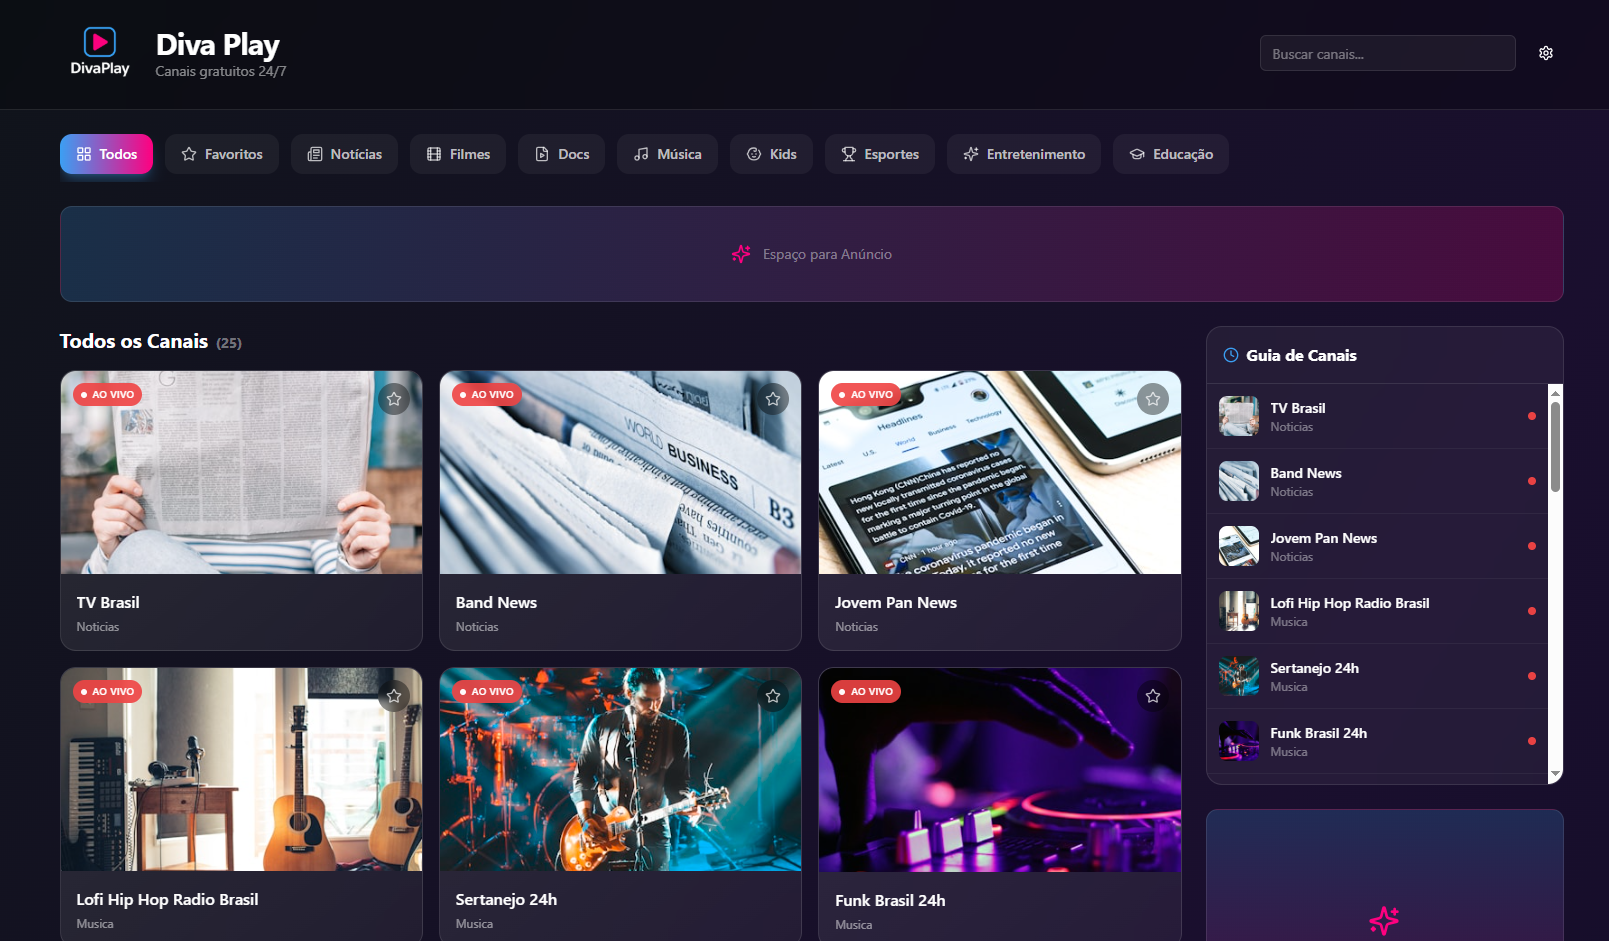Focus the Buscar canais search field
The image size is (1609, 941).
tap(1388, 53)
